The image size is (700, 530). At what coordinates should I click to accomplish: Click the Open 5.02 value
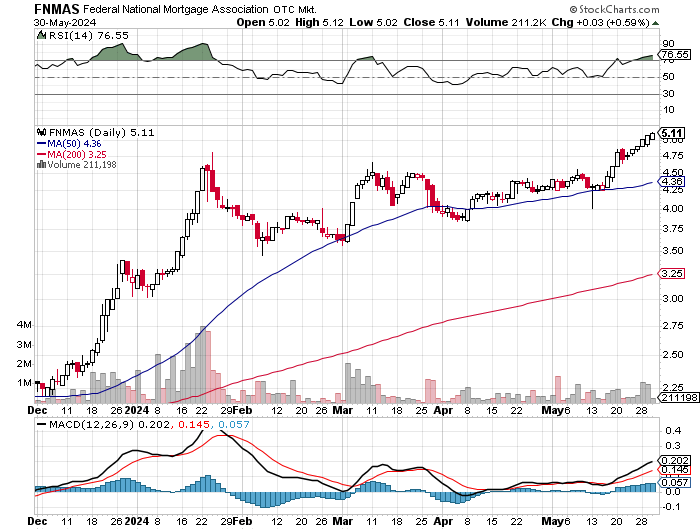click(x=263, y=22)
